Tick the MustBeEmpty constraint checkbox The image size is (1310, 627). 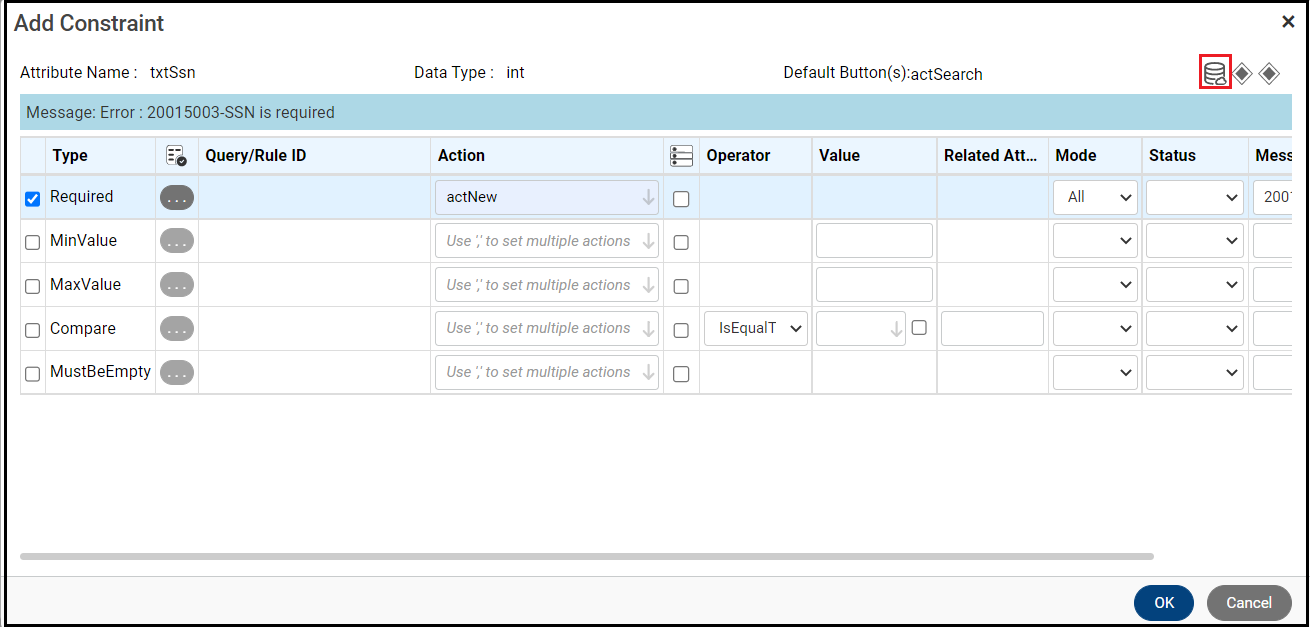tap(33, 373)
